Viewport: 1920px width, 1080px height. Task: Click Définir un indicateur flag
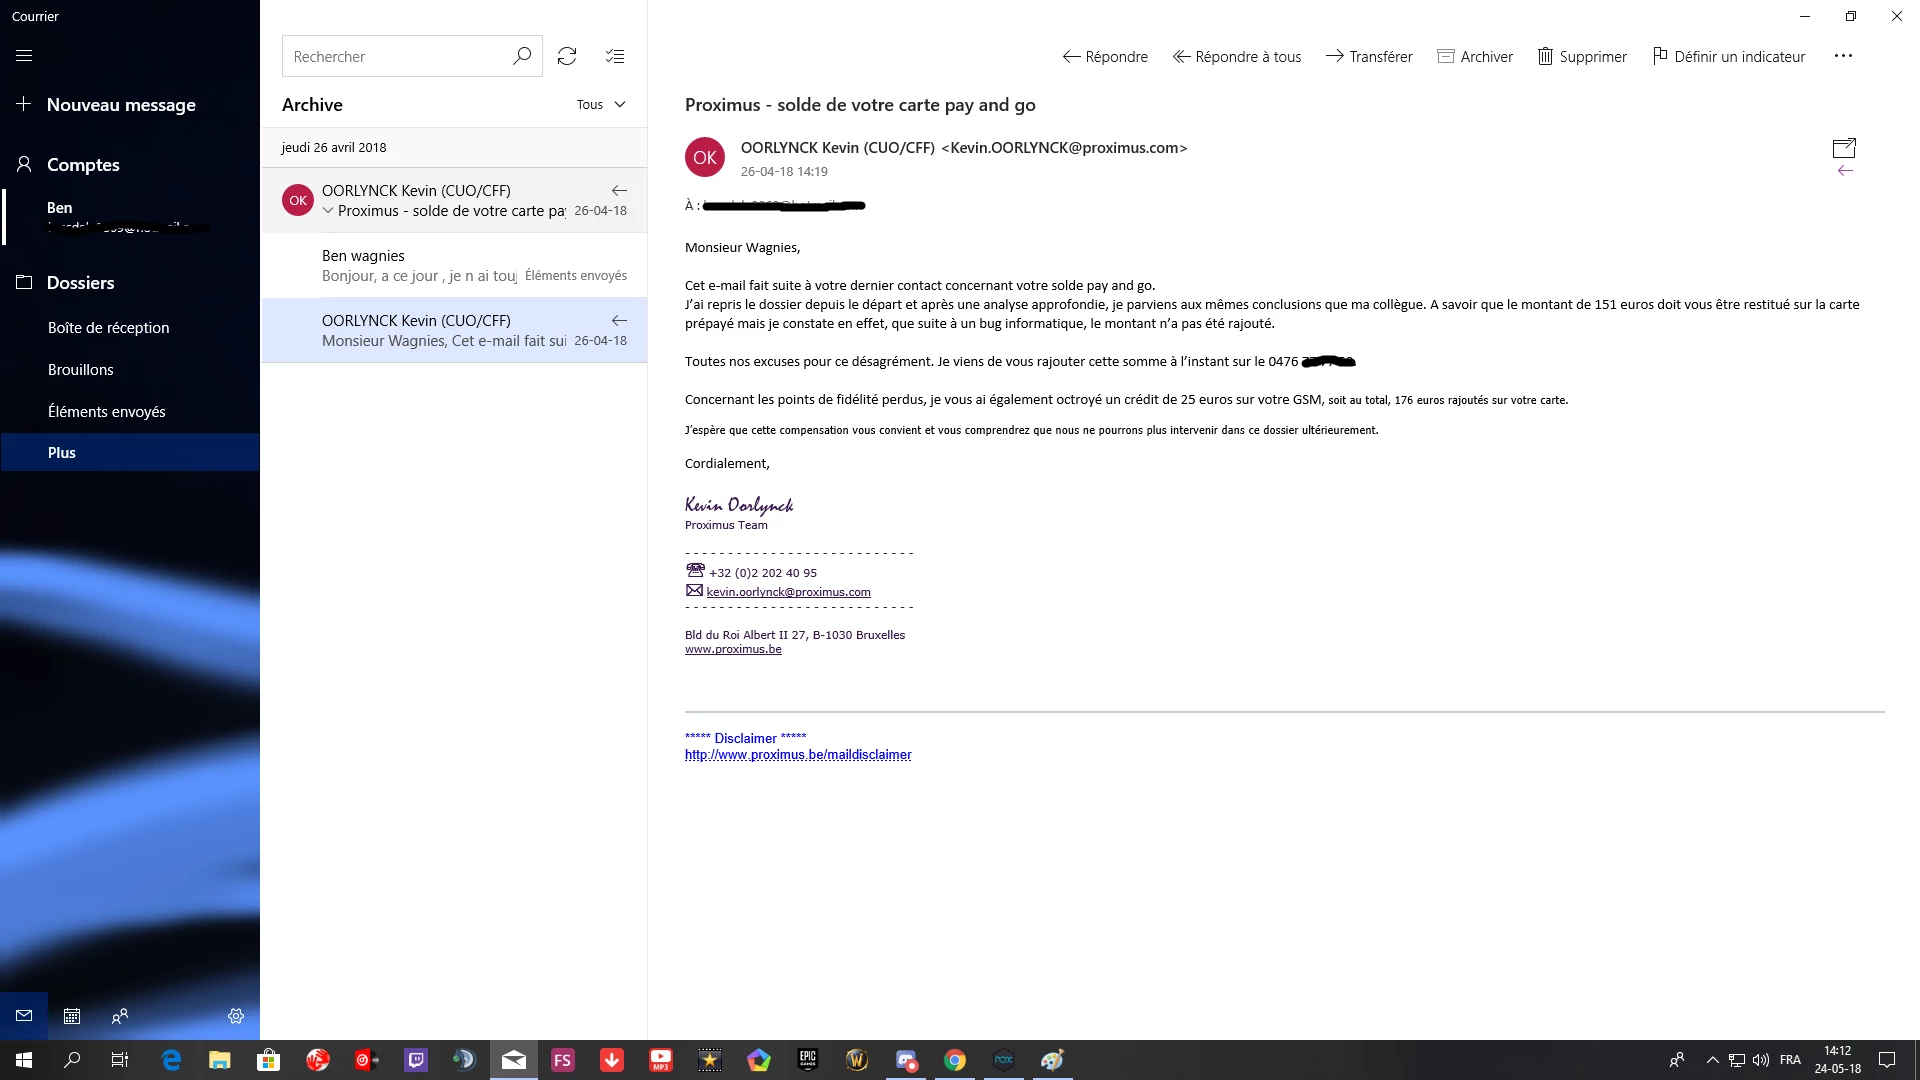1729,56
